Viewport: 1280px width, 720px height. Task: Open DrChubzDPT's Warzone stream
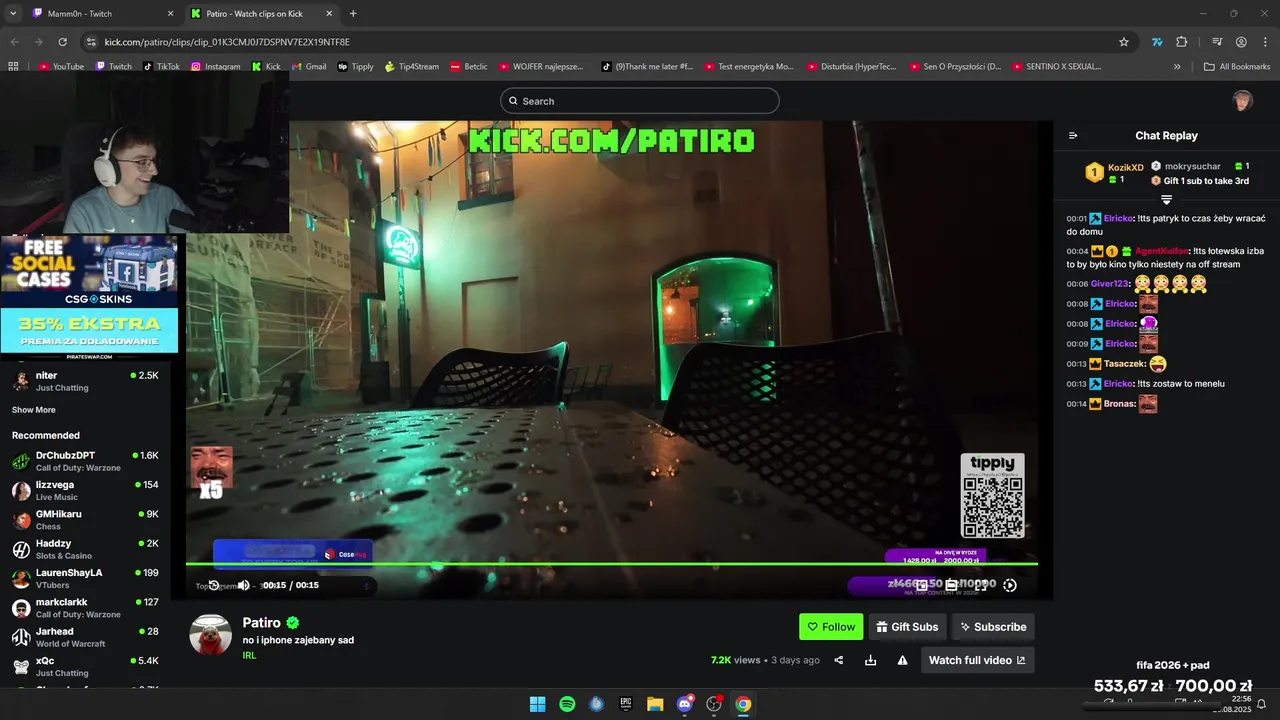point(85,461)
